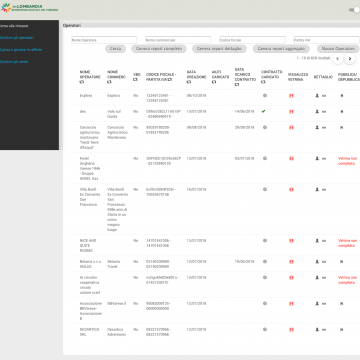Open vetrina icon for Betania ONLUS row

(291, 262)
